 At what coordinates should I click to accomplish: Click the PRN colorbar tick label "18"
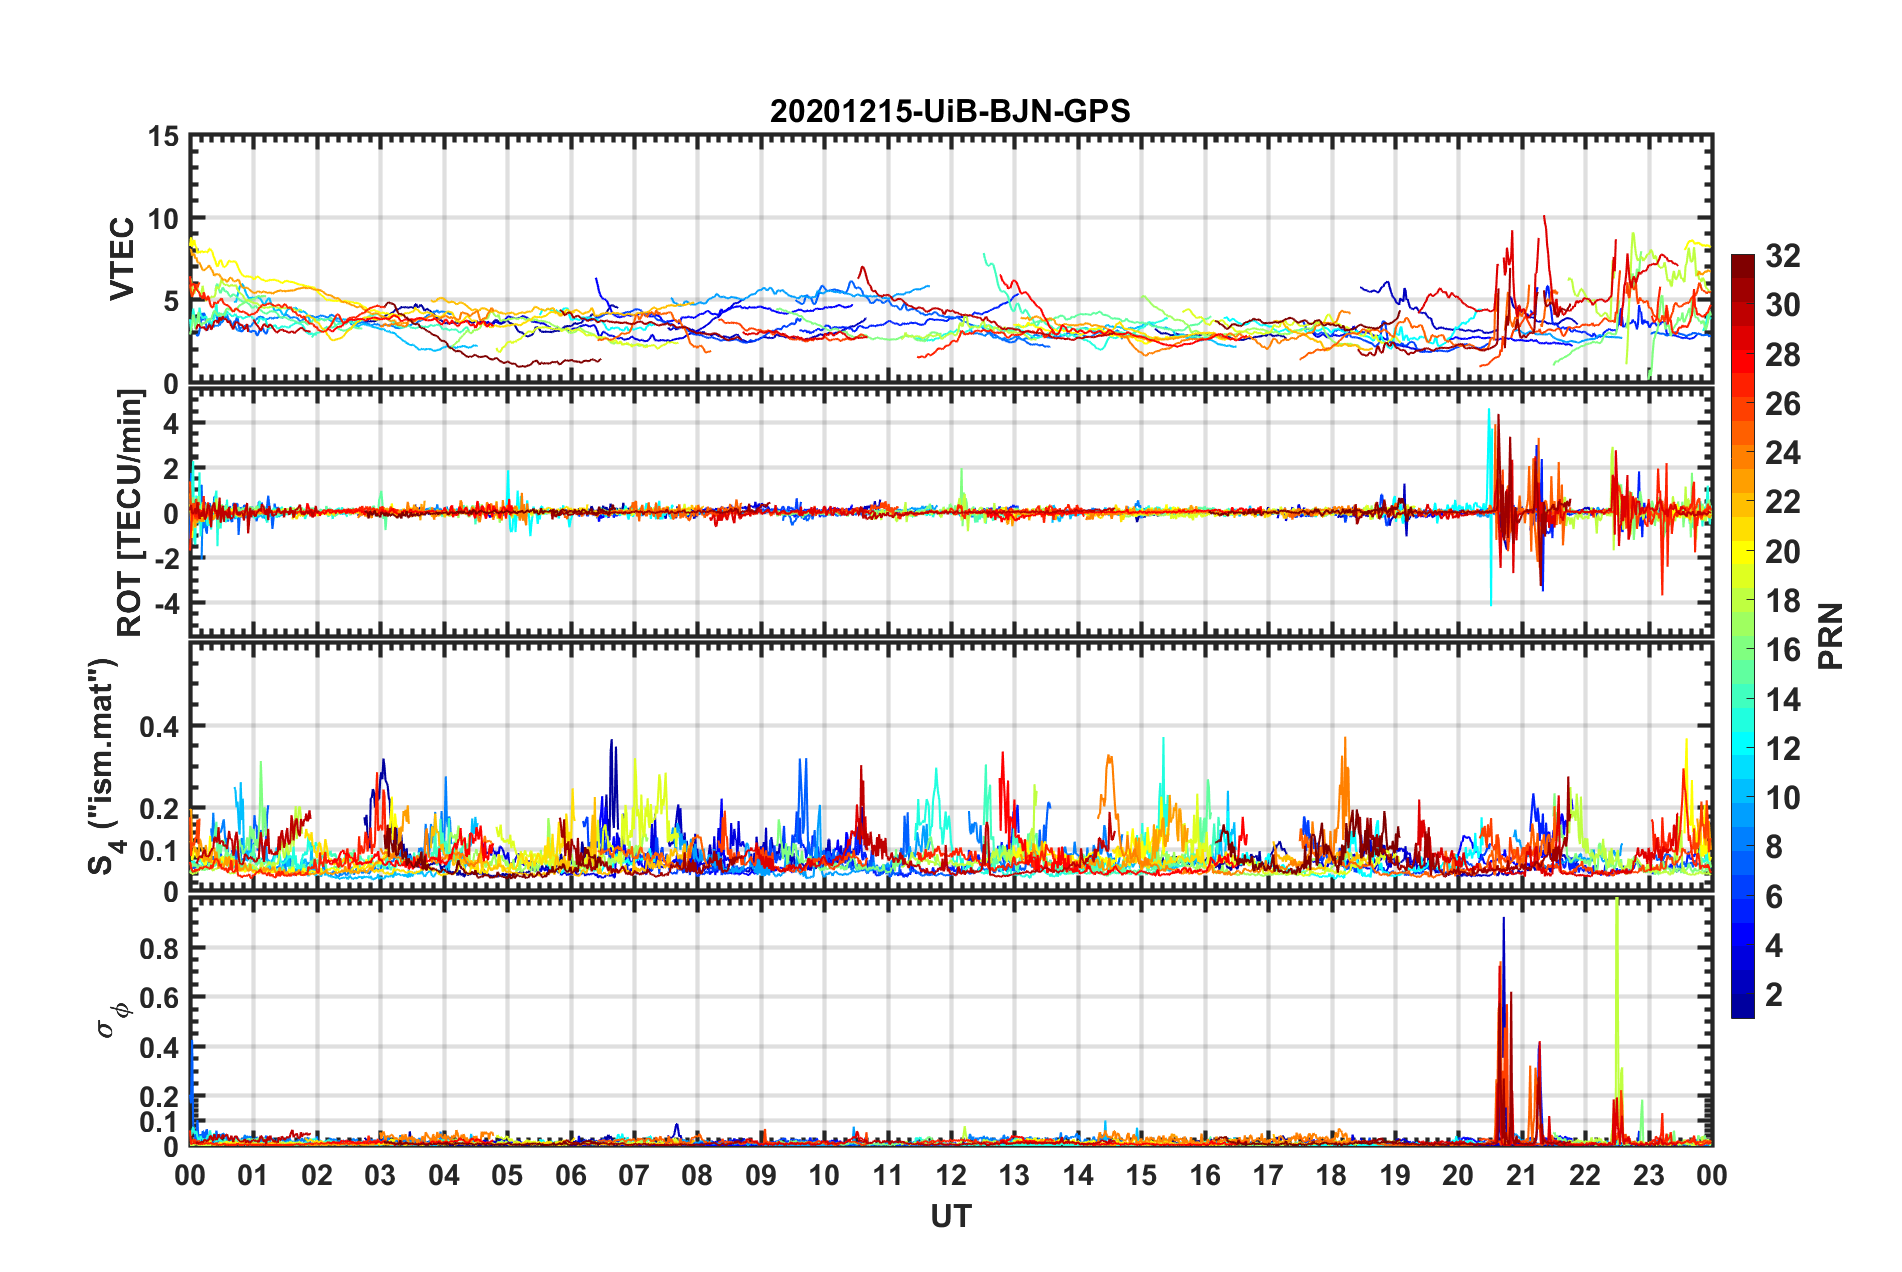[x=1783, y=601]
